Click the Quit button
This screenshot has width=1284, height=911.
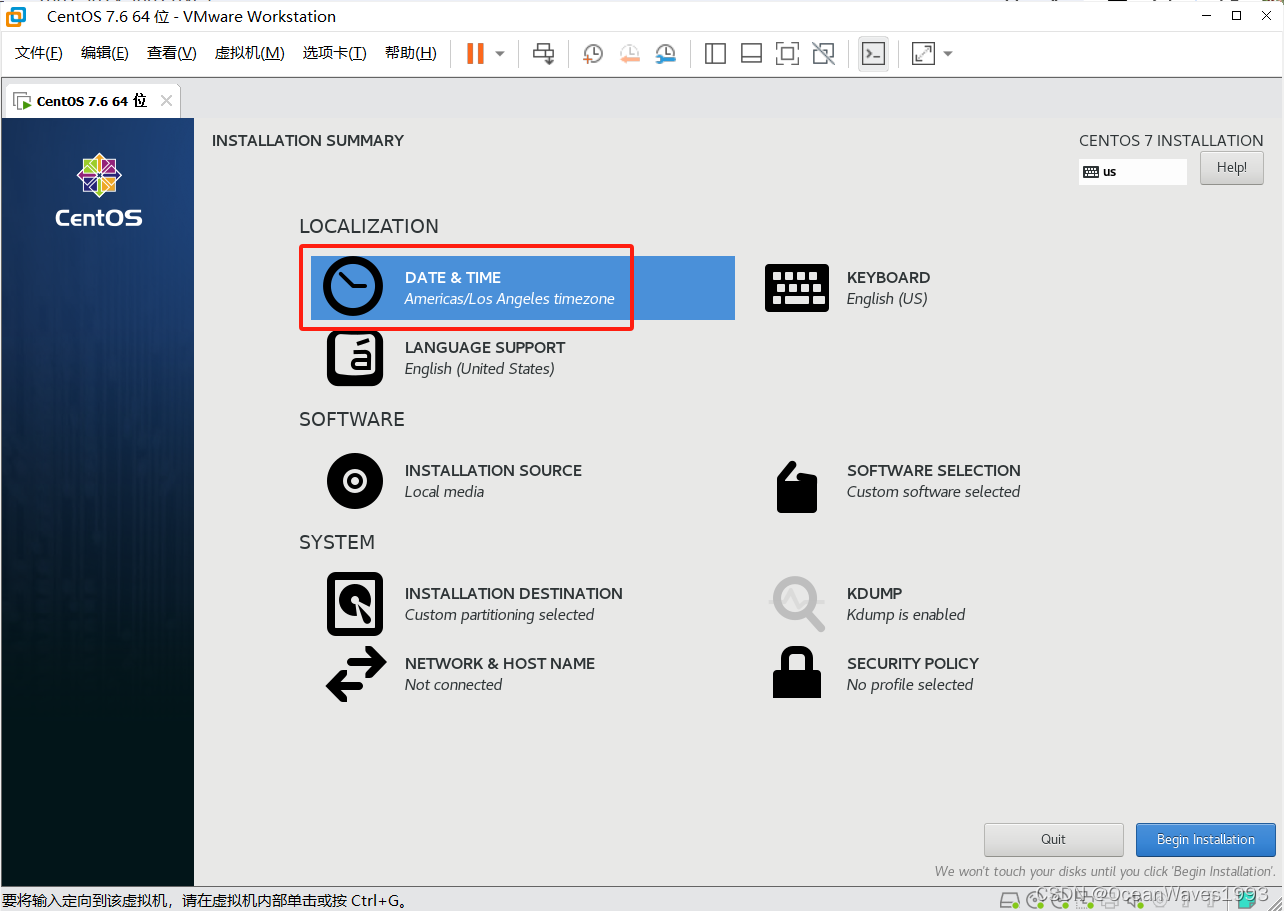click(1054, 840)
